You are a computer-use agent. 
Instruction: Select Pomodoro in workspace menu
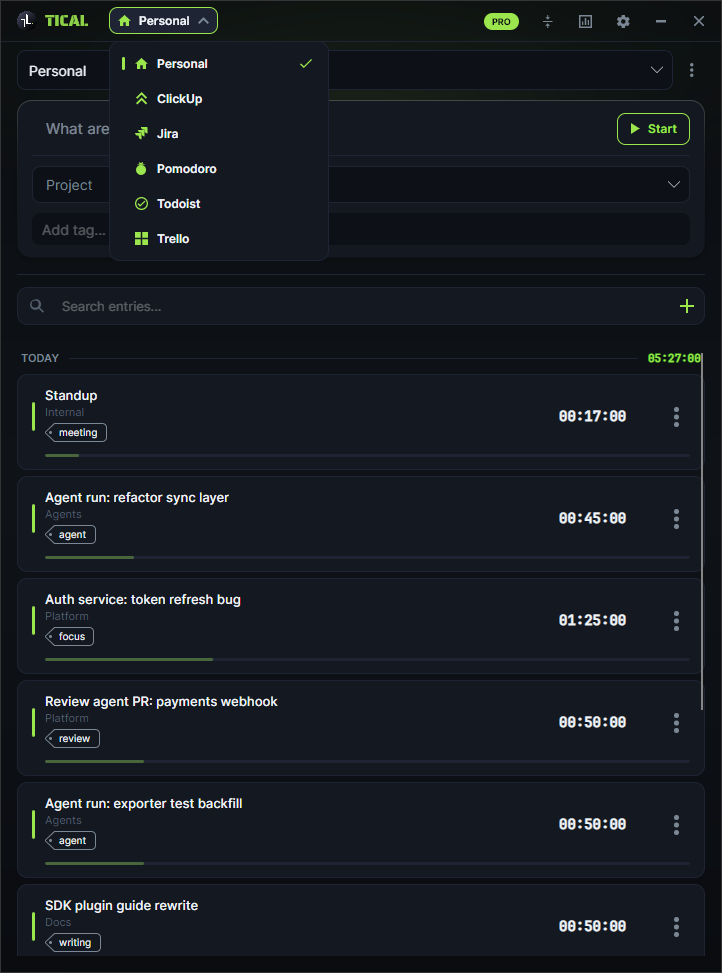pos(218,169)
